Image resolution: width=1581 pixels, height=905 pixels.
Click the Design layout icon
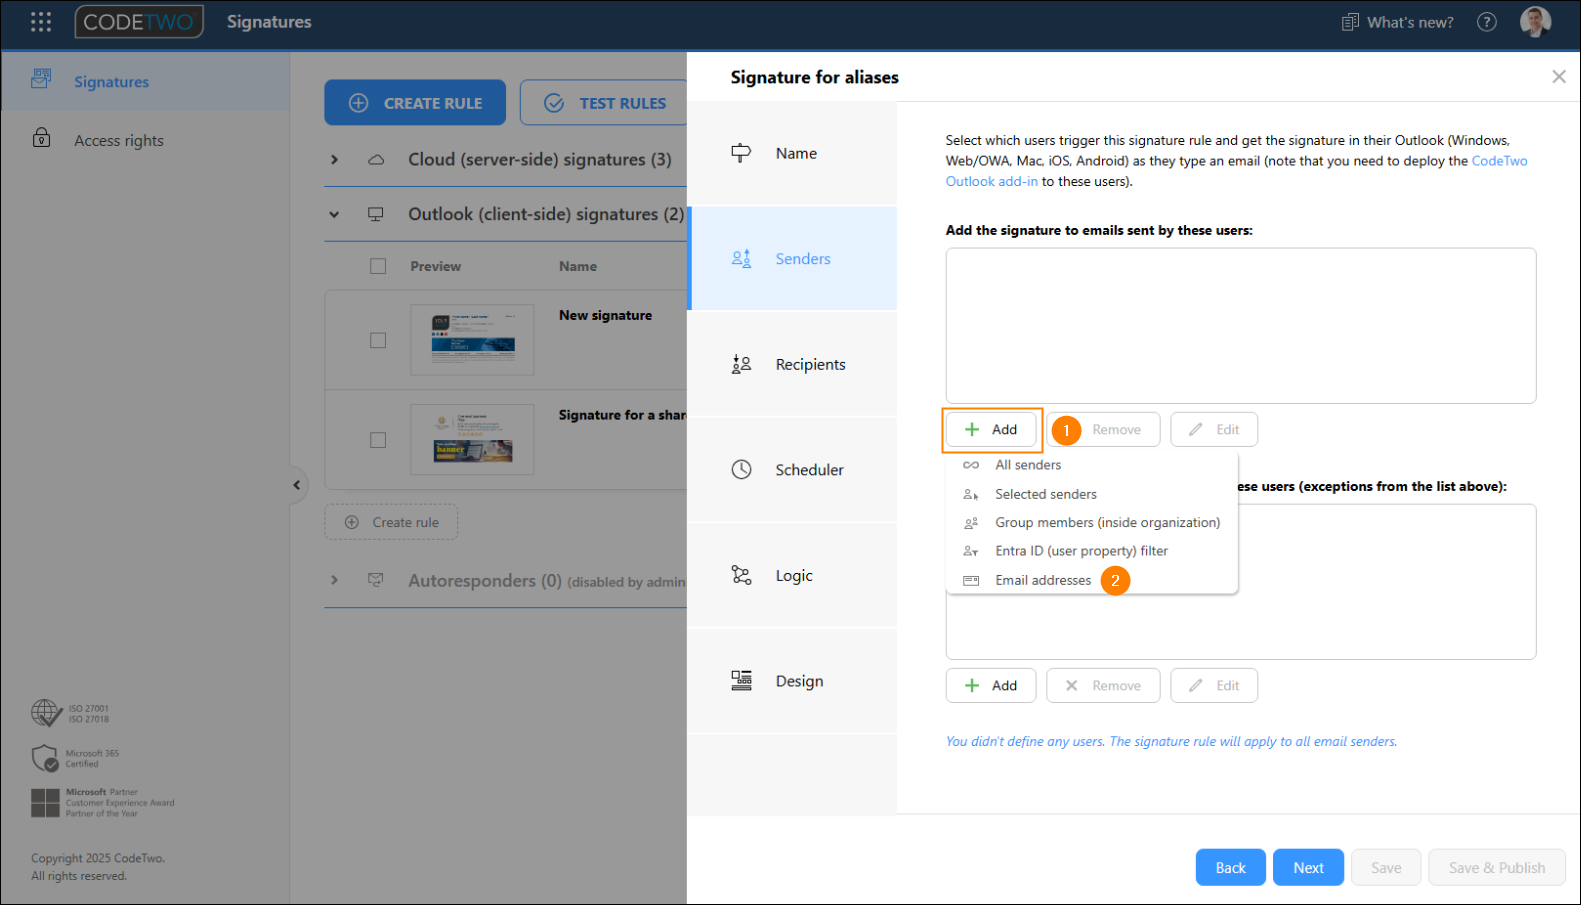[741, 681]
